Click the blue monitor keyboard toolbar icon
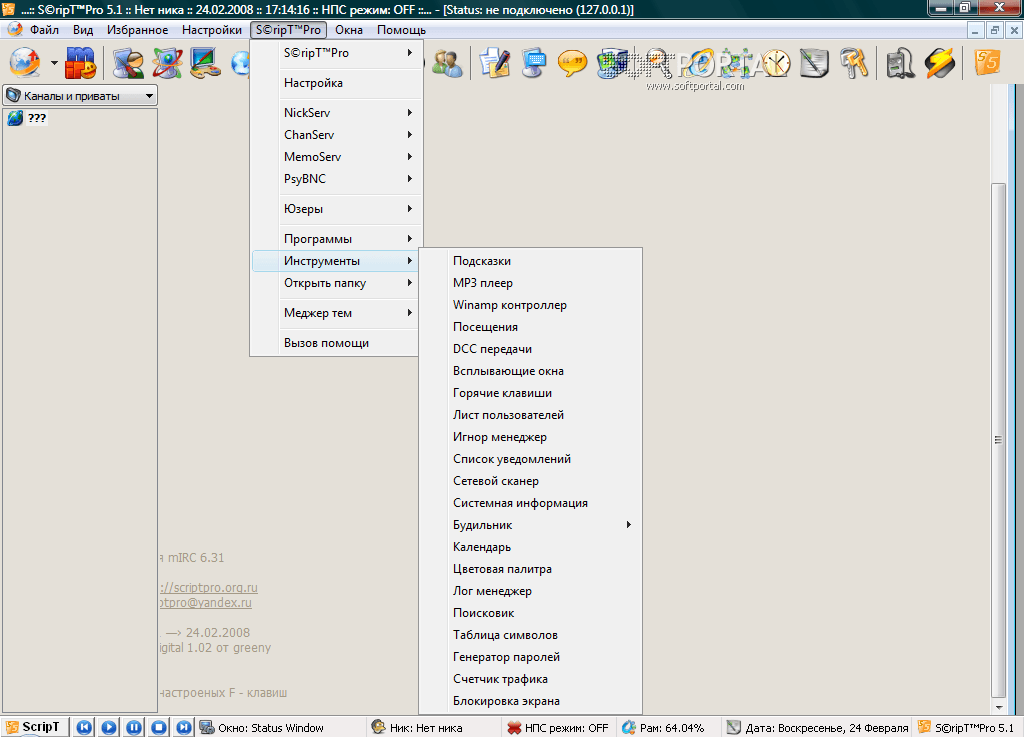 (534, 63)
